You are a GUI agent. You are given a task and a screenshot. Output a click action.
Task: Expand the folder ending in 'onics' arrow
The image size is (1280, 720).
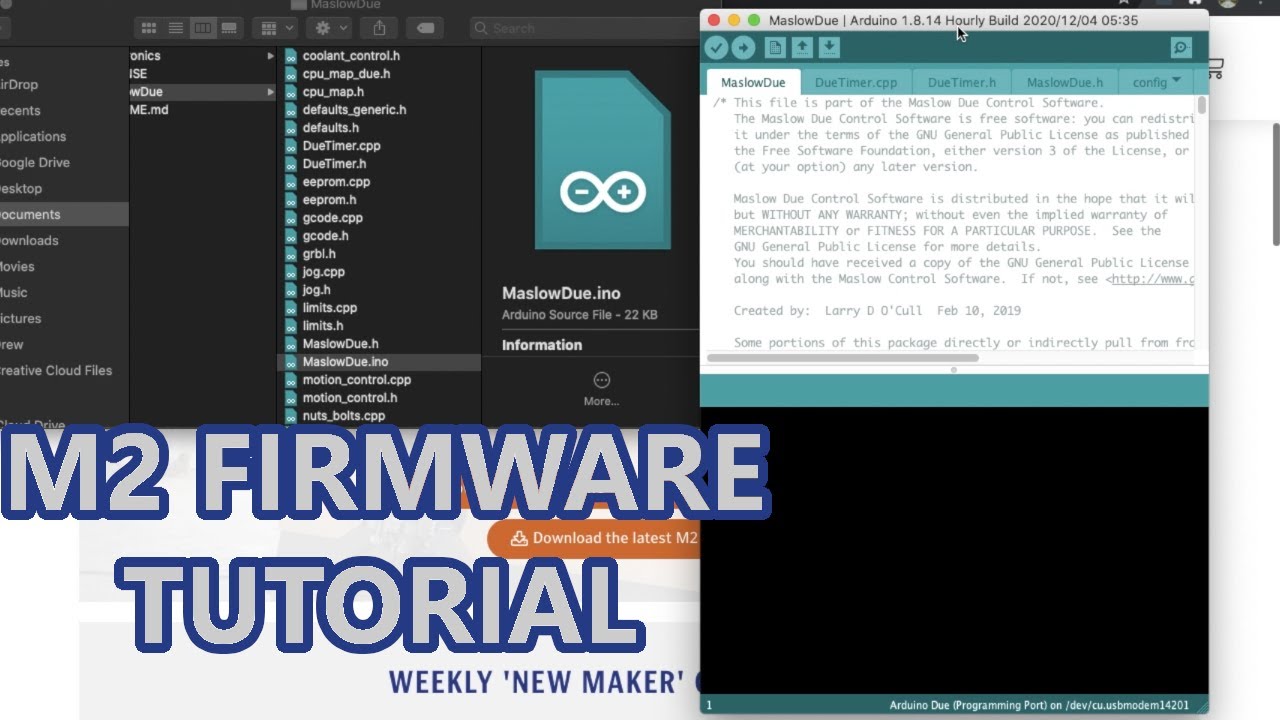270,56
